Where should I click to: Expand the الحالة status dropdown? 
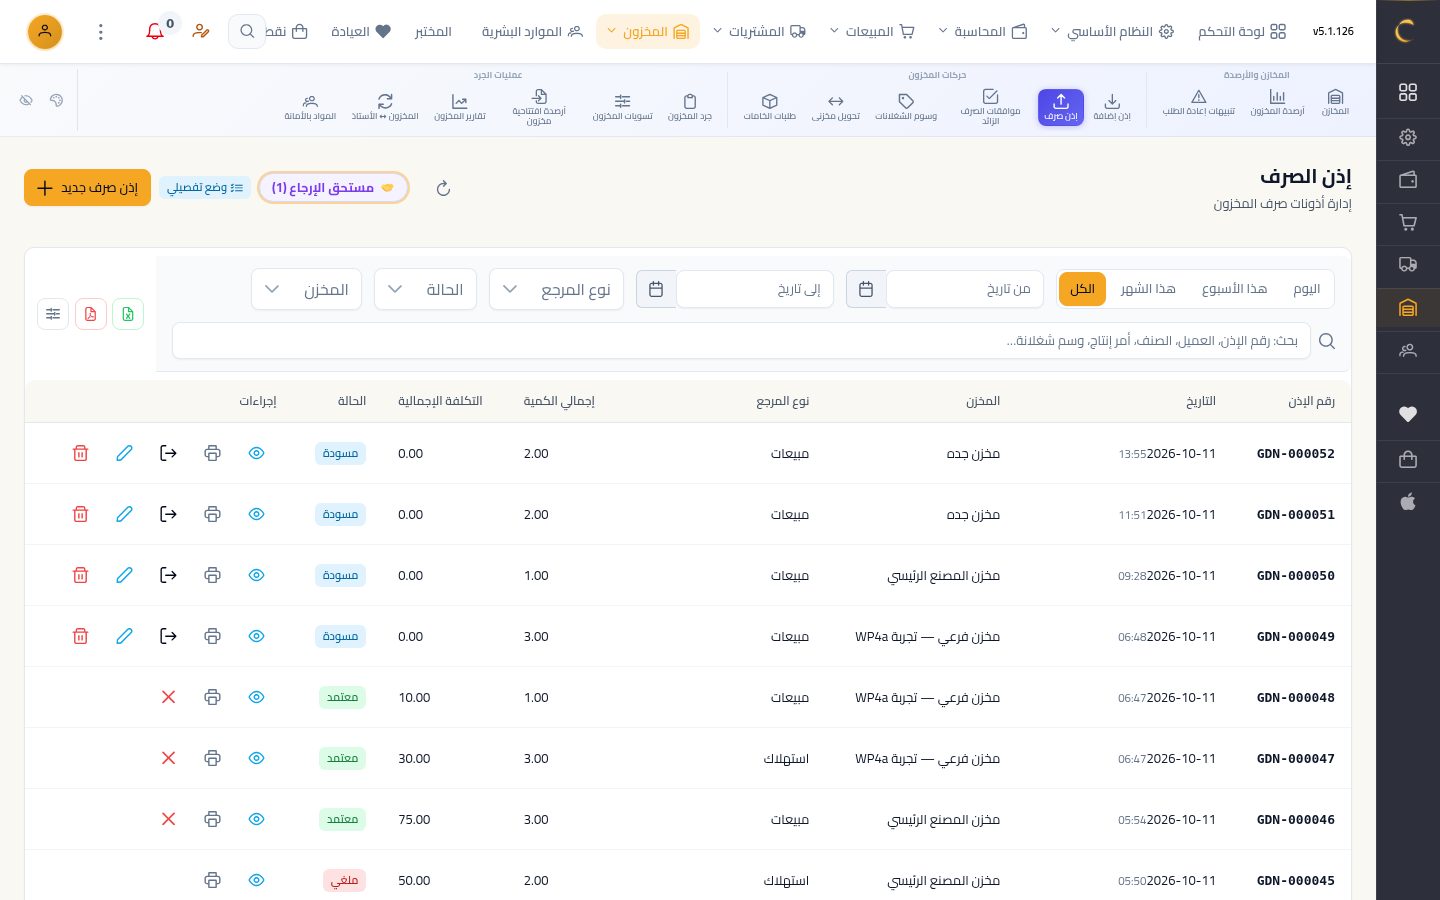pyautogui.click(x=425, y=289)
